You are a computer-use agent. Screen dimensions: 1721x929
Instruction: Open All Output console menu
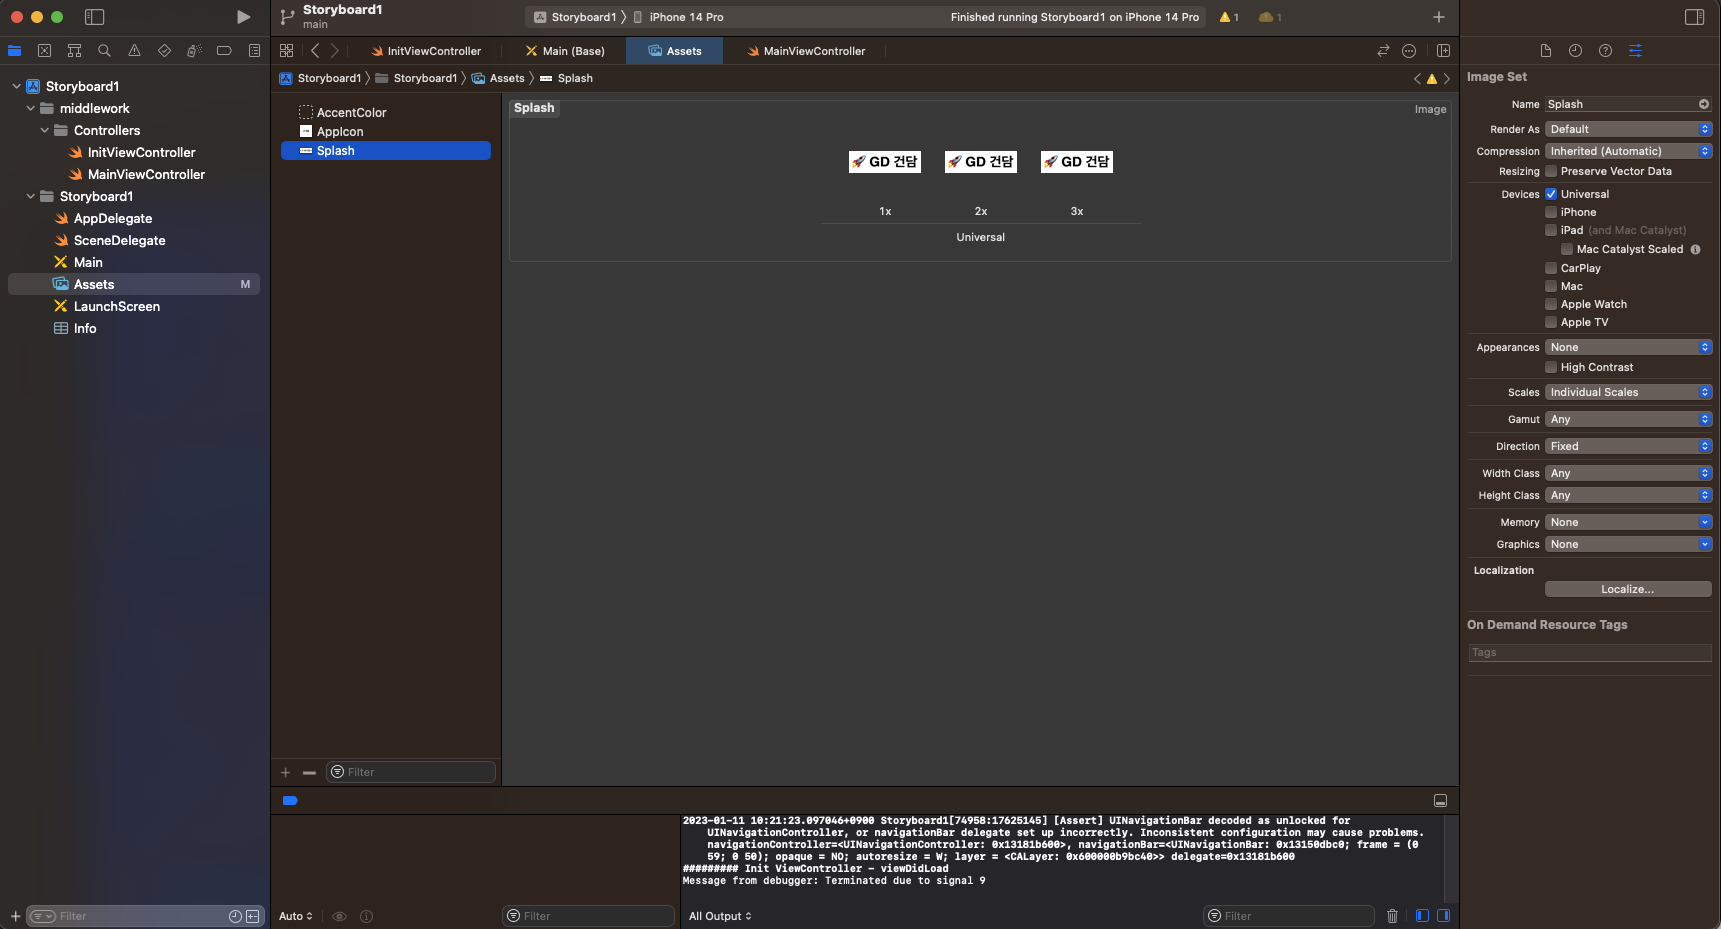(720, 916)
